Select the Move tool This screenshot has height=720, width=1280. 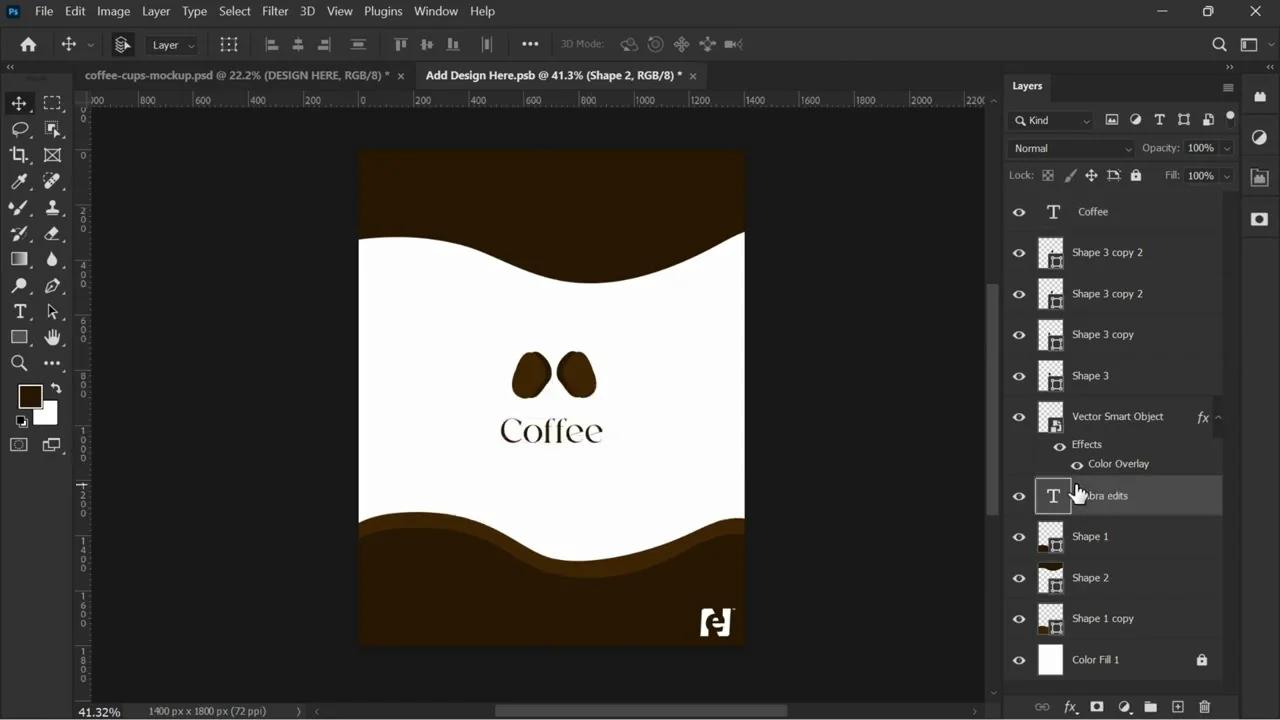click(19, 103)
